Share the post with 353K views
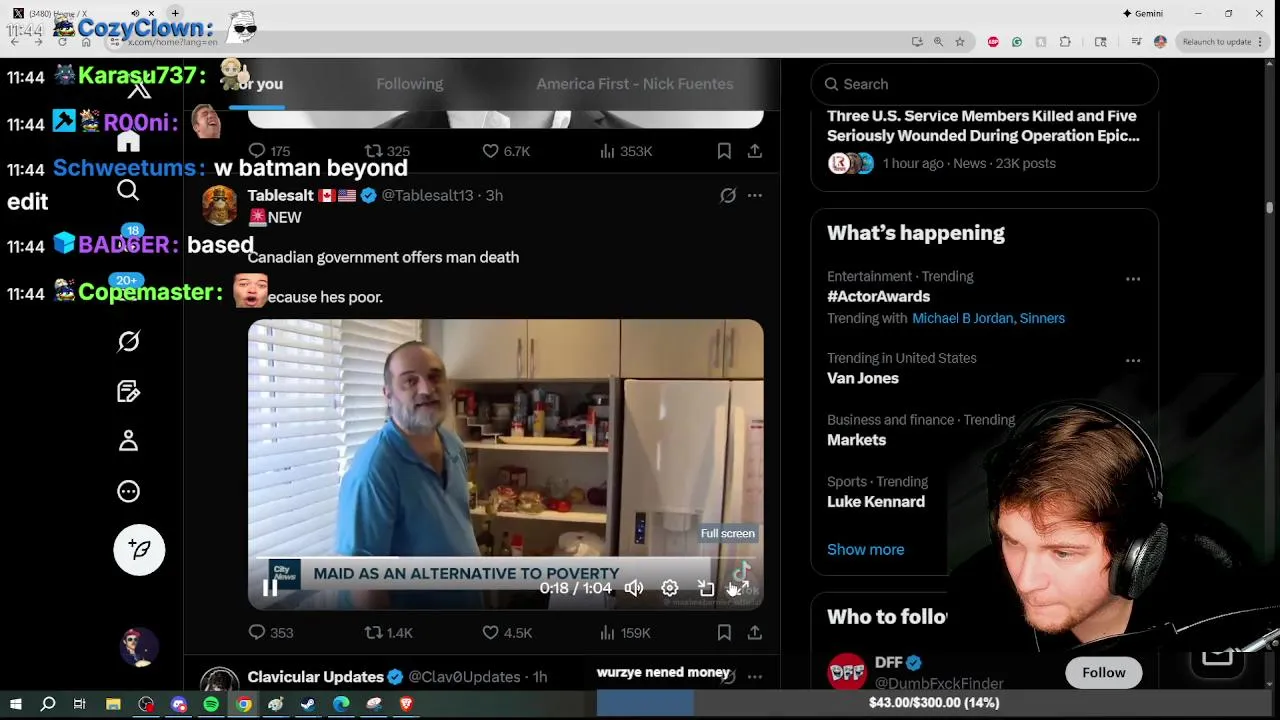This screenshot has height=720, width=1280. point(755,151)
